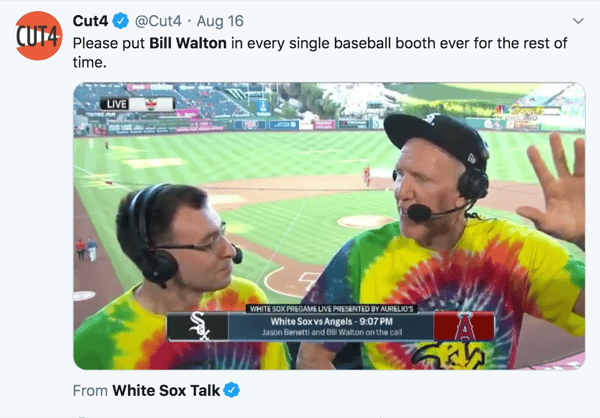Click the small logo beside the LIVE badge
This screenshot has height=418, width=600.
(151, 104)
